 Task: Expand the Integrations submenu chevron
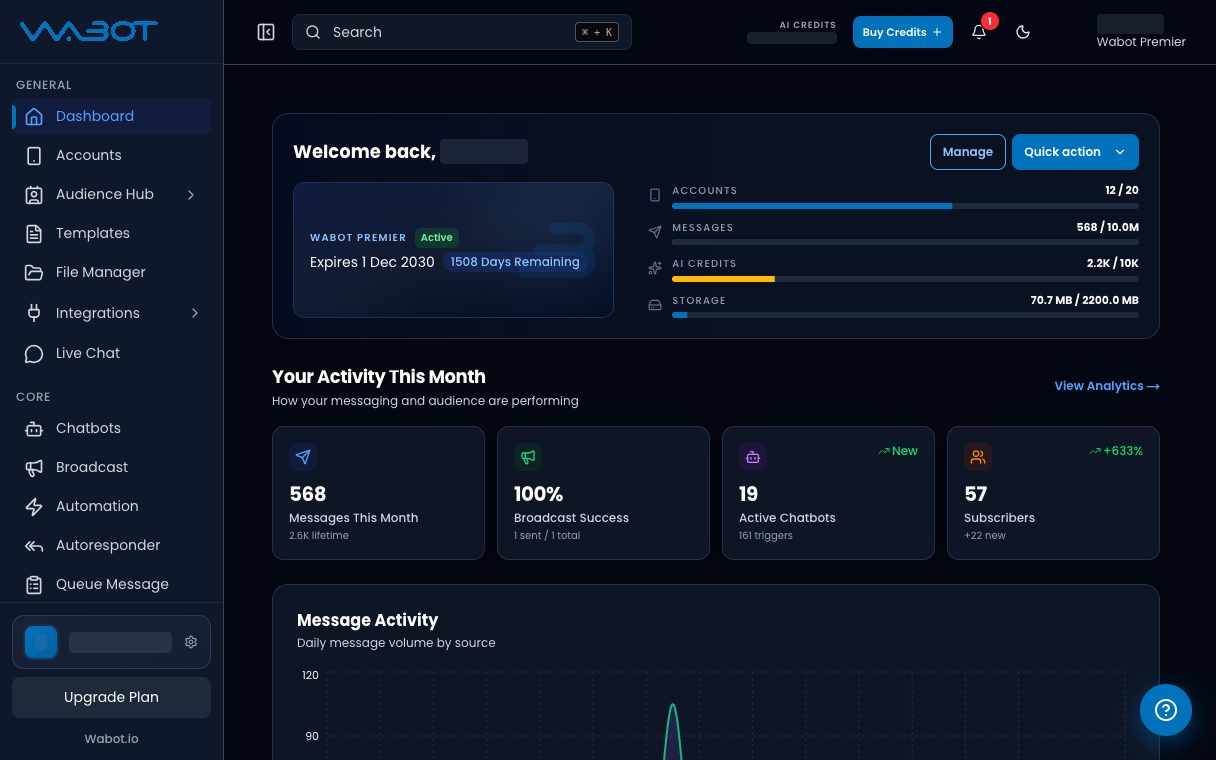[x=194, y=313]
